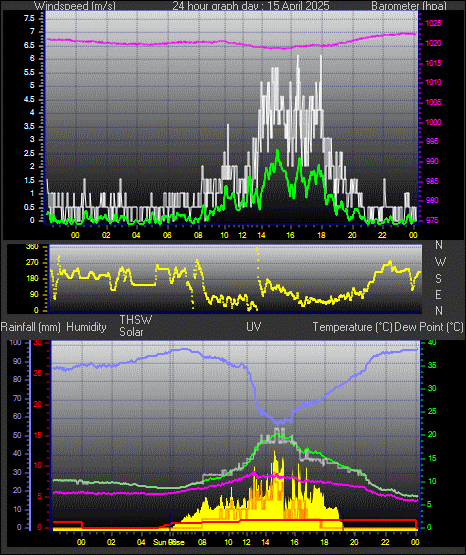The image size is (466, 555).
Task: Click the '02' hour label under the bottom graph
Action: pyautogui.click(x=111, y=542)
